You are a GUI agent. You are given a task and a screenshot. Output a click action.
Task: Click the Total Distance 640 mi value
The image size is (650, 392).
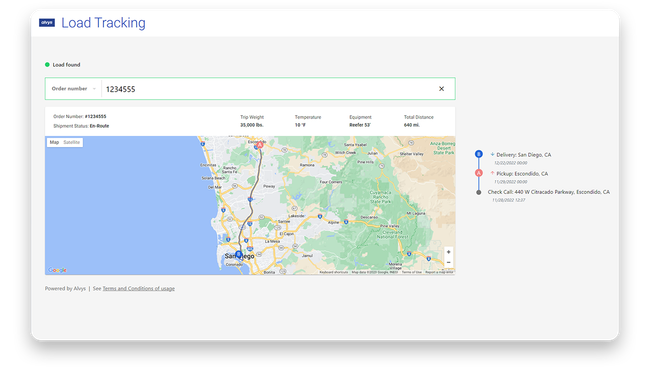(412, 125)
